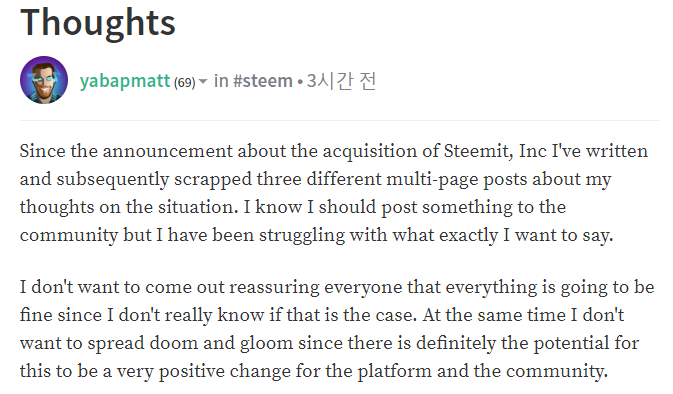Click the word 'in' before #steem
The height and width of the screenshot is (394, 673).
[x=221, y=81]
